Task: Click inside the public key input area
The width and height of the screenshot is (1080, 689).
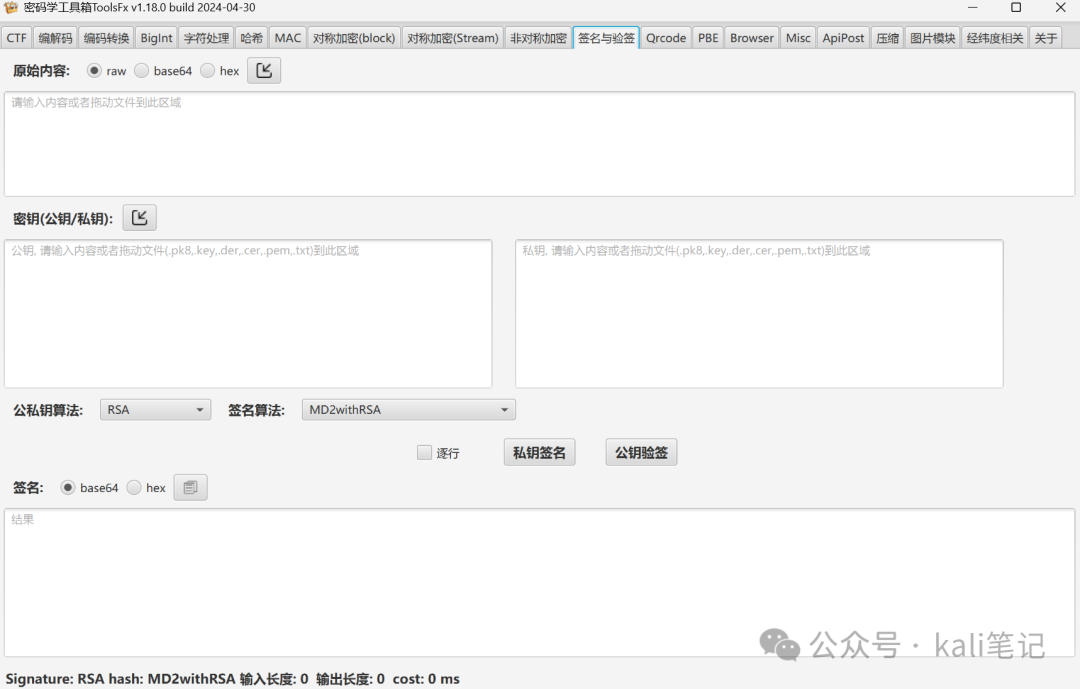Action: [250, 312]
